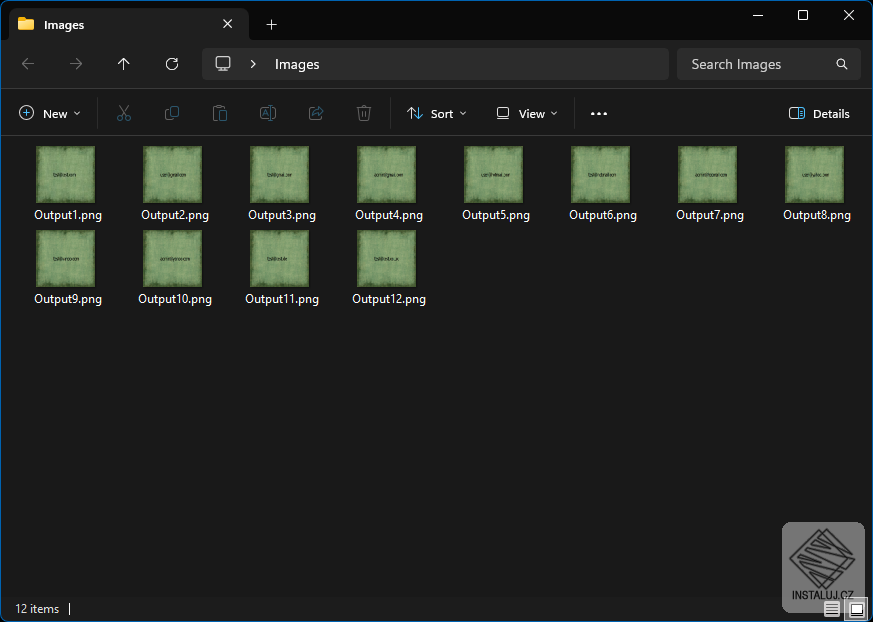The height and width of the screenshot is (622, 873).
Task: Switch to large thumbnails view in status bar
Action: pyautogui.click(x=857, y=609)
